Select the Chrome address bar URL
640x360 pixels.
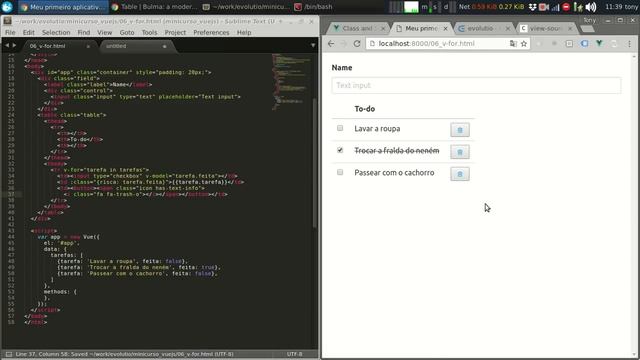(427, 44)
